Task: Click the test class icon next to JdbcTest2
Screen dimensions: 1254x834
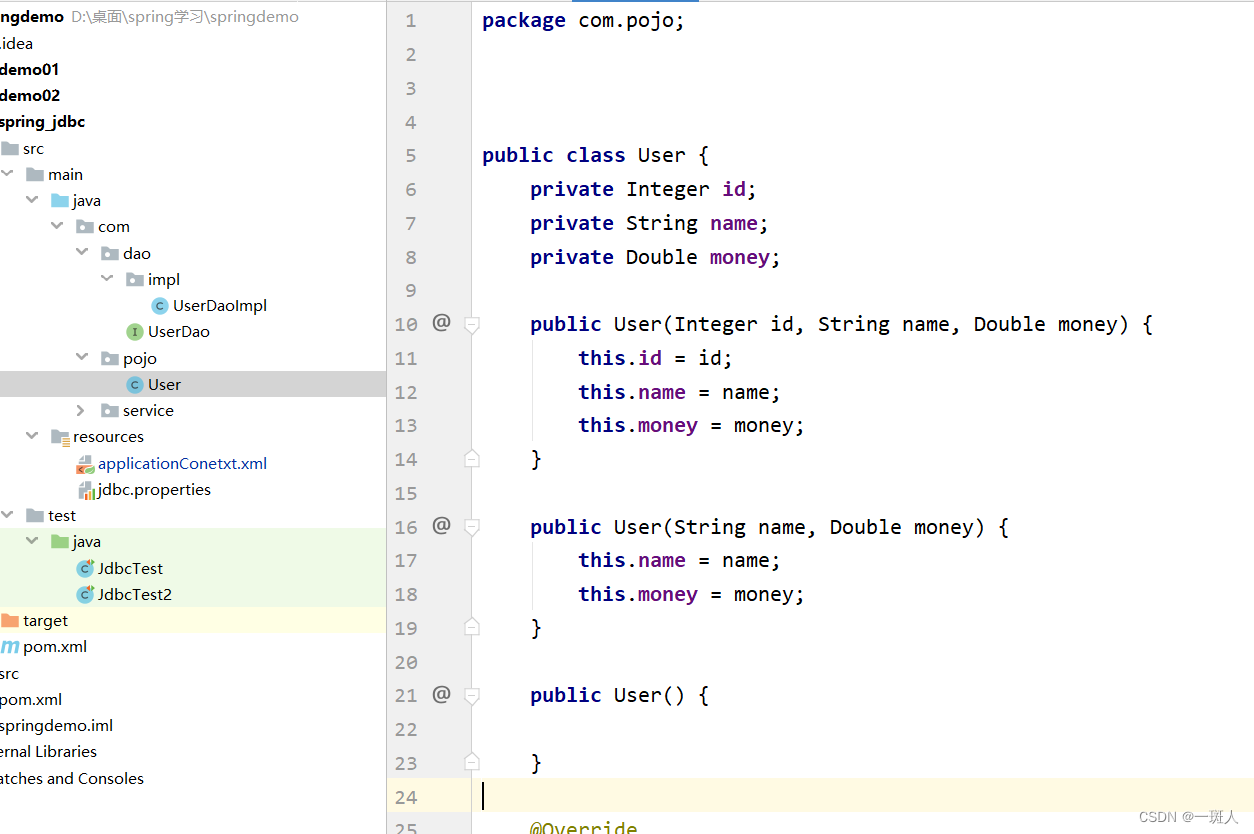Action: [85, 594]
